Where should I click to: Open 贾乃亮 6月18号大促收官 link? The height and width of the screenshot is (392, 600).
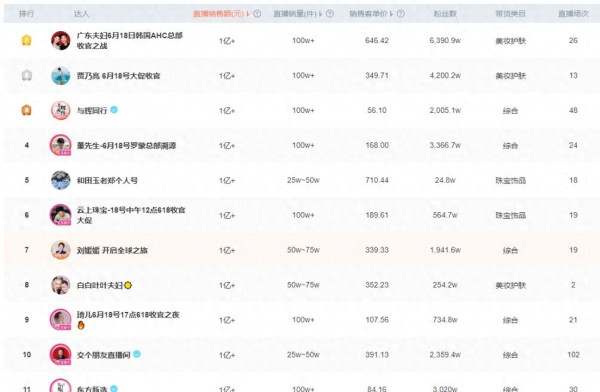[x=119, y=76]
